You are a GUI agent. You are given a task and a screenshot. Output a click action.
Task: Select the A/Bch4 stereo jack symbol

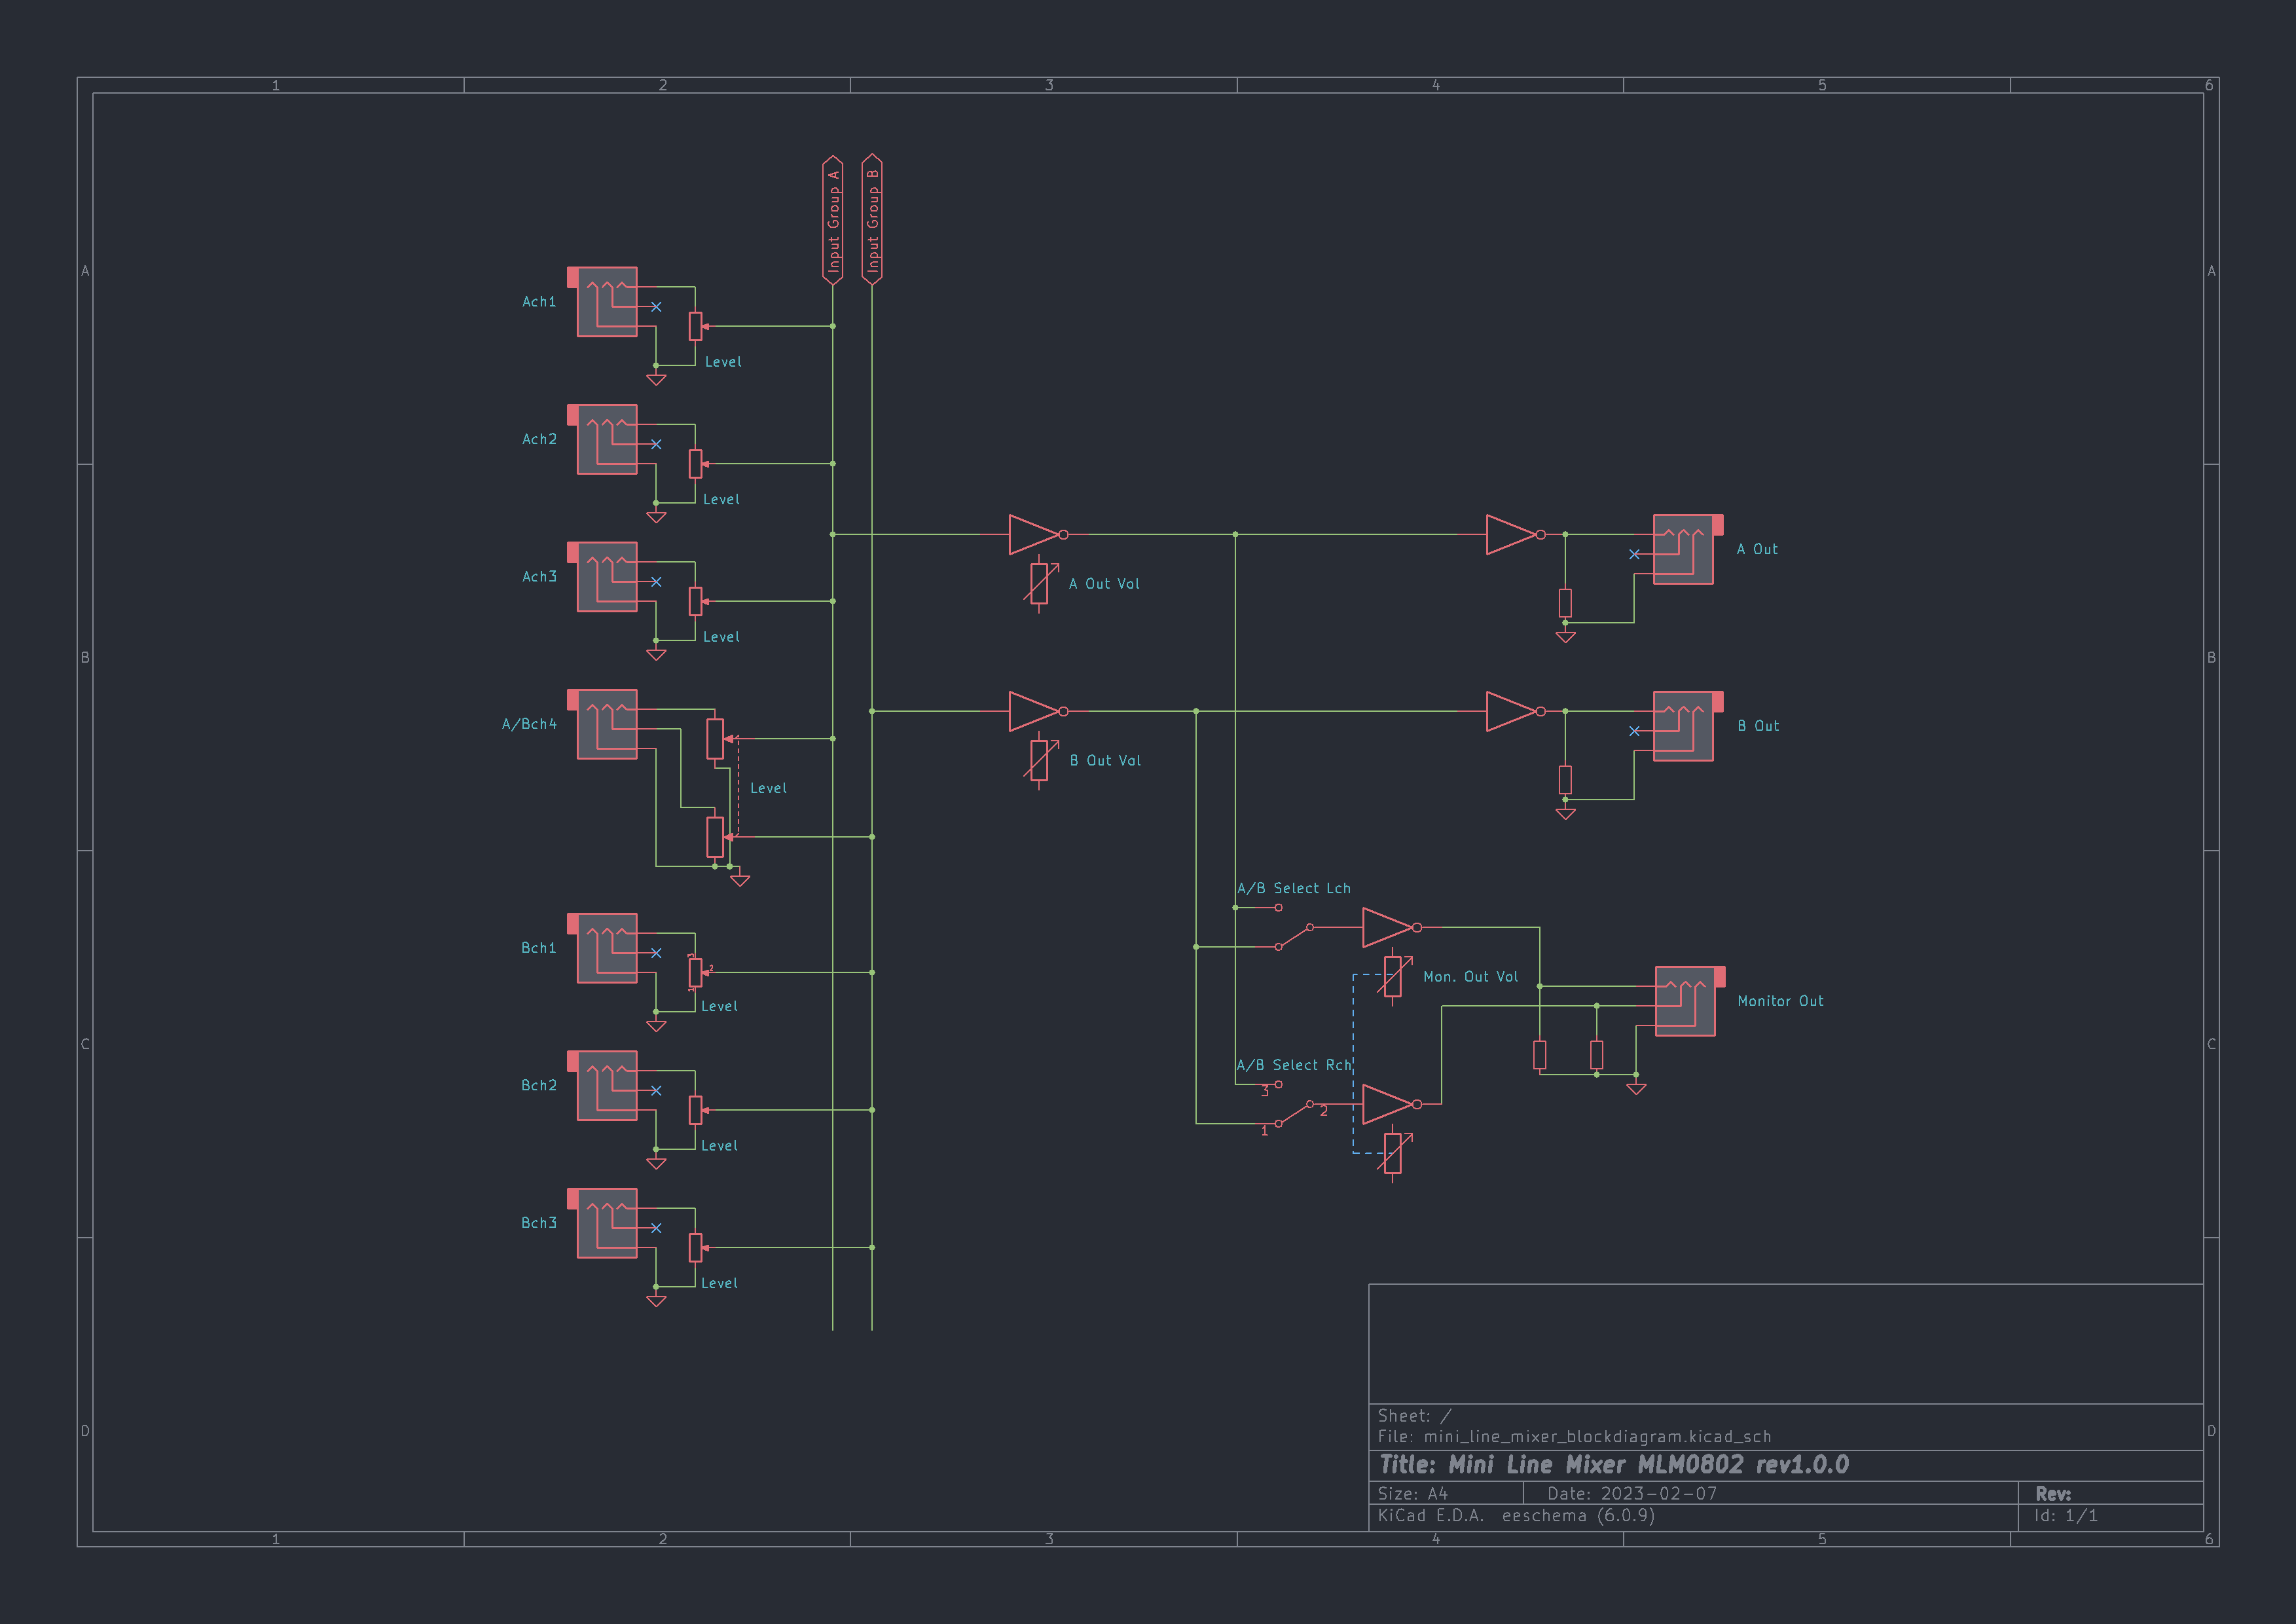(x=606, y=724)
